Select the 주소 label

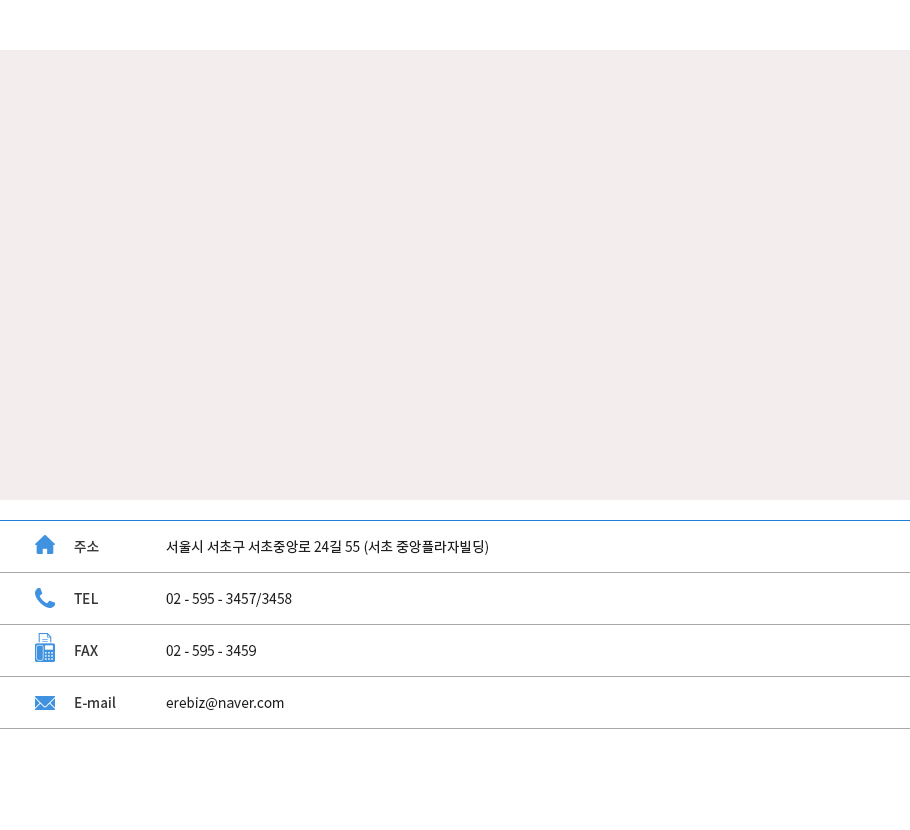[86, 547]
